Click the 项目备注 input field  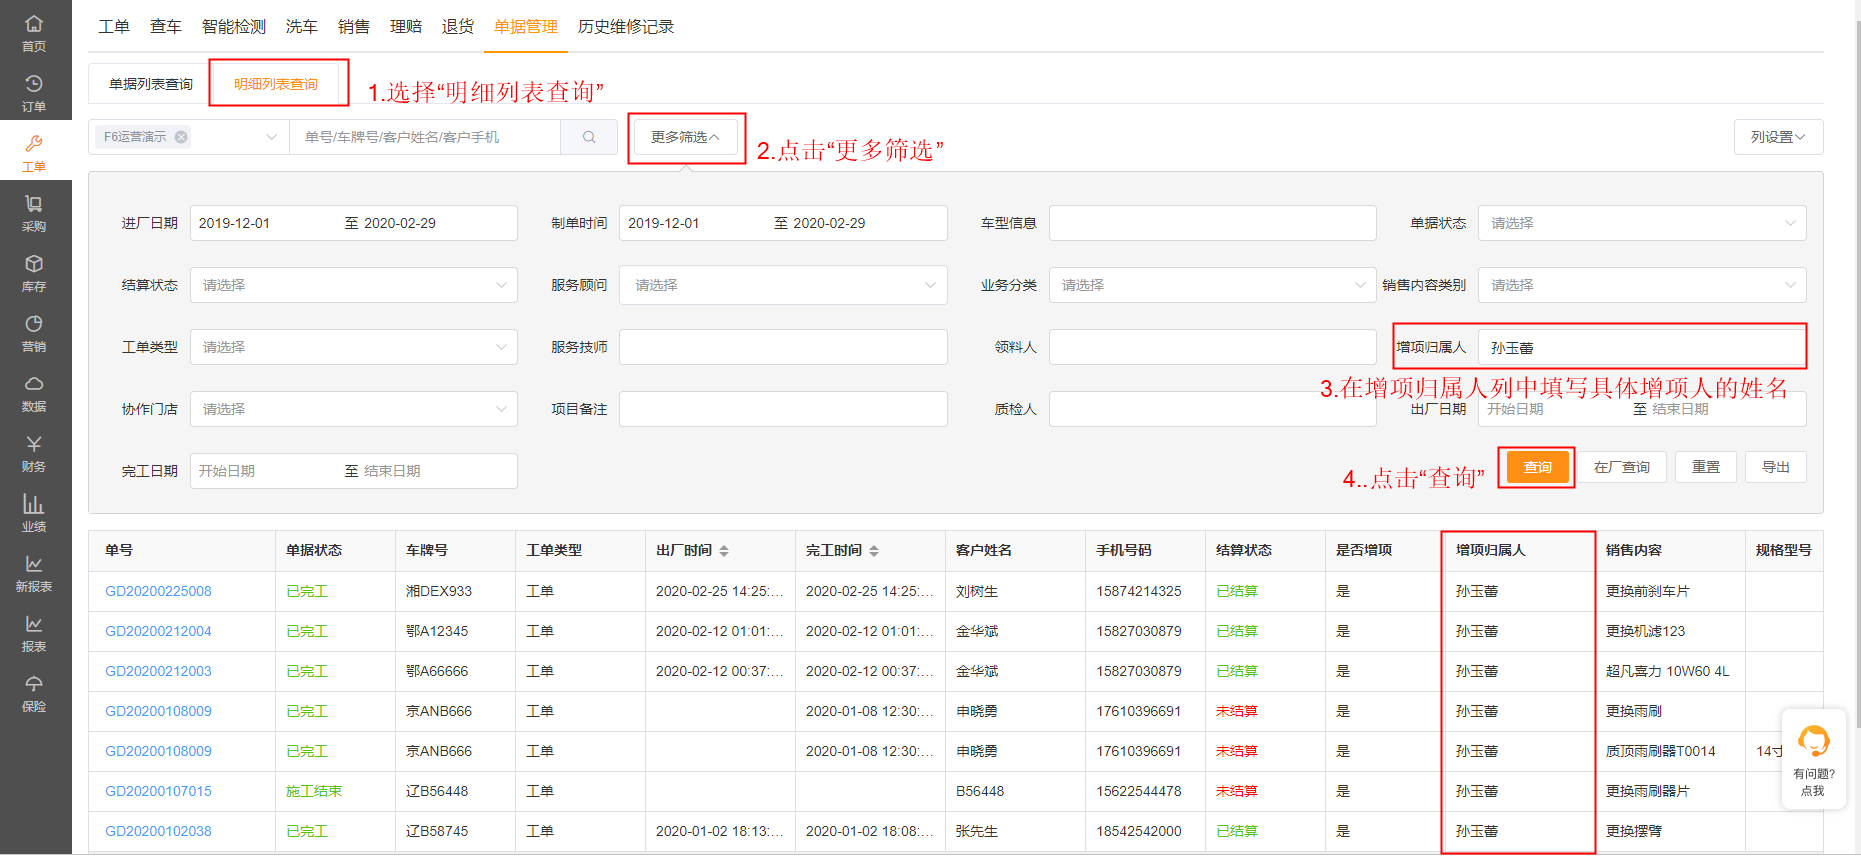(783, 409)
